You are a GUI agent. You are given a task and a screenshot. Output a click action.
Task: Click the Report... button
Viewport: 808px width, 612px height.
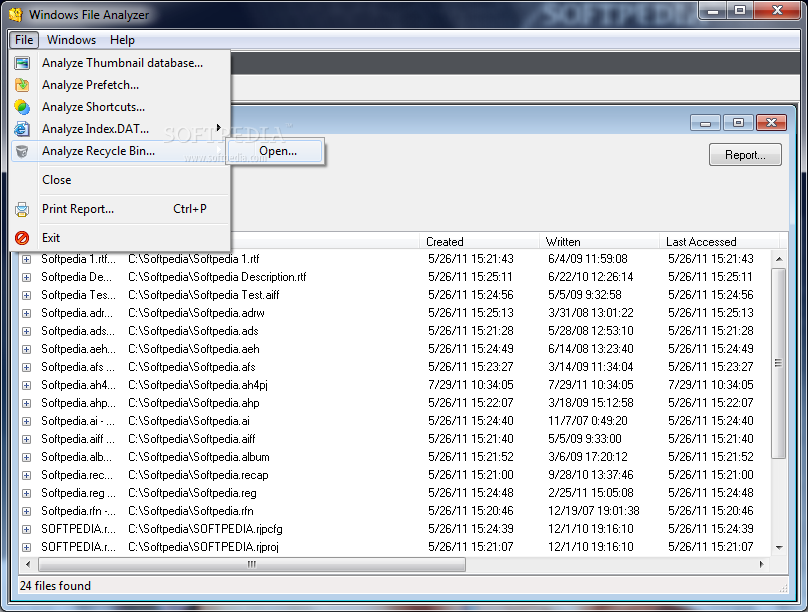745,155
